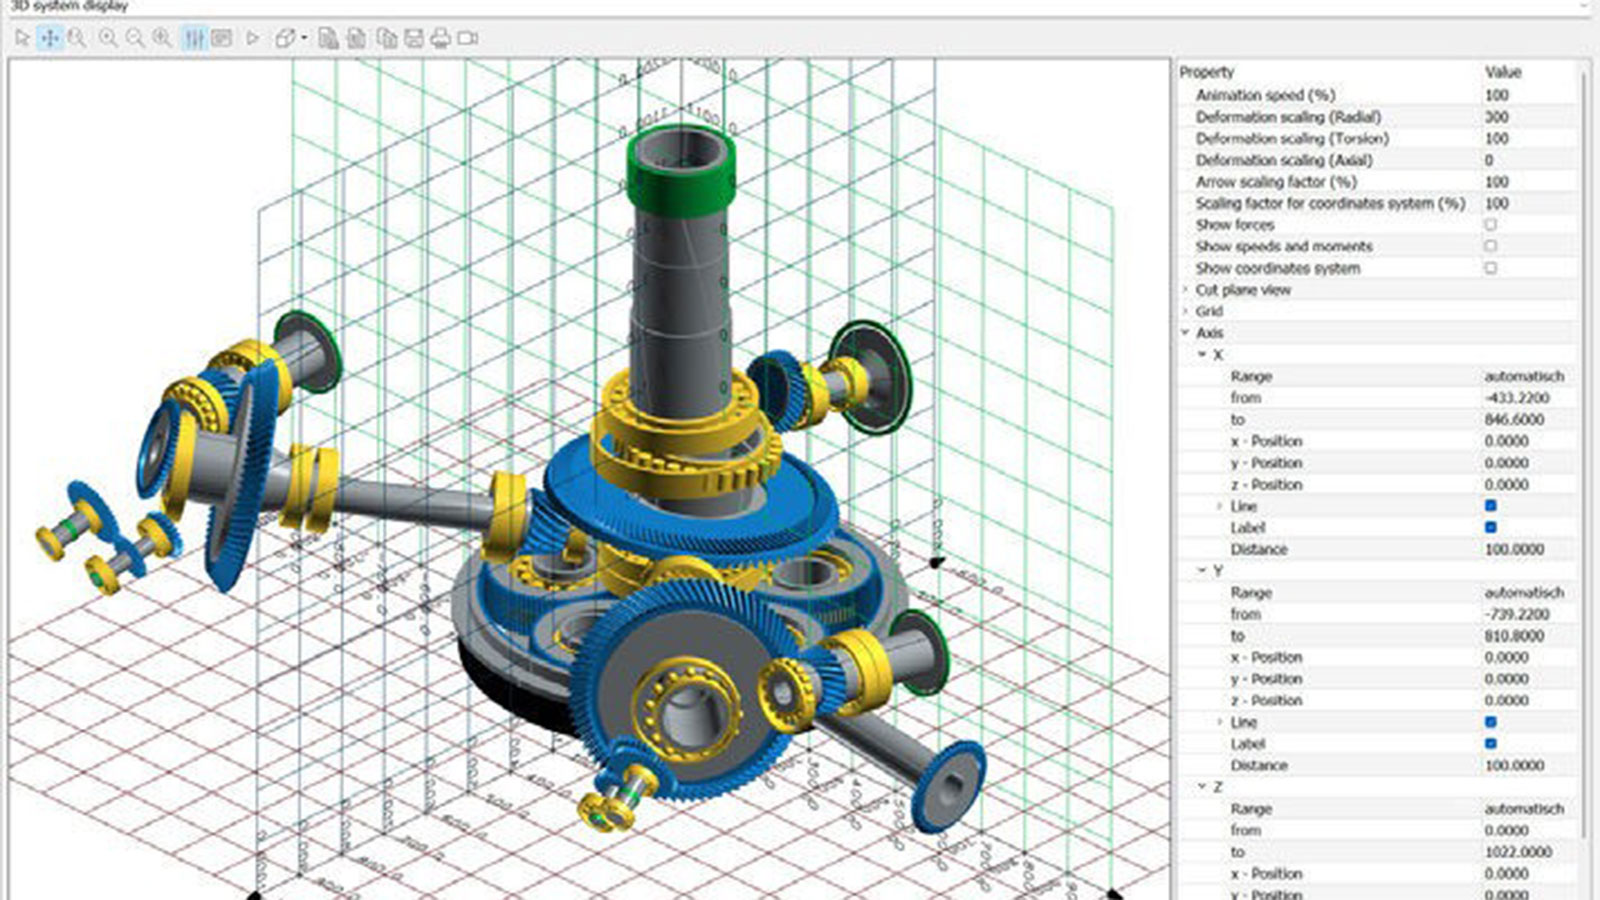The height and width of the screenshot is (900, 1600).
Task: Expand the Grid property group
Action: click(1186, 311)
